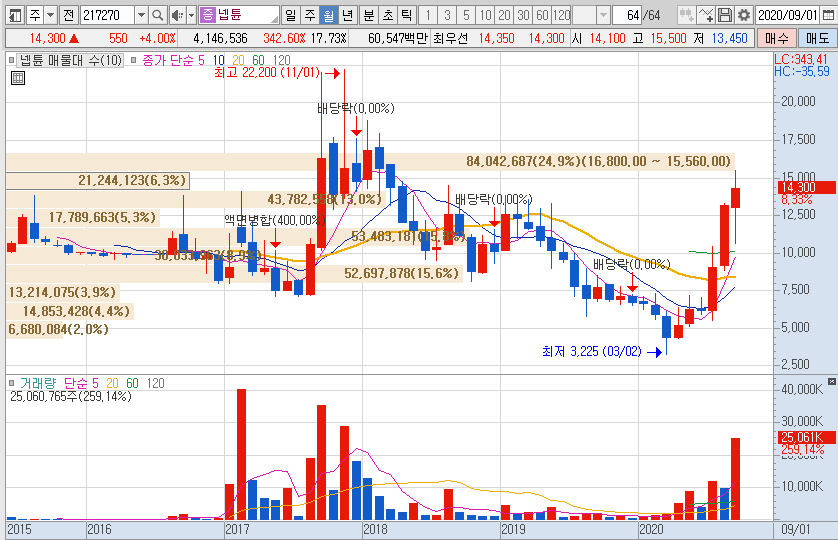The image size is (838, 540).
Task: Click the 13,214,075(3.9%) volume profile label
Action: point(62,292)
